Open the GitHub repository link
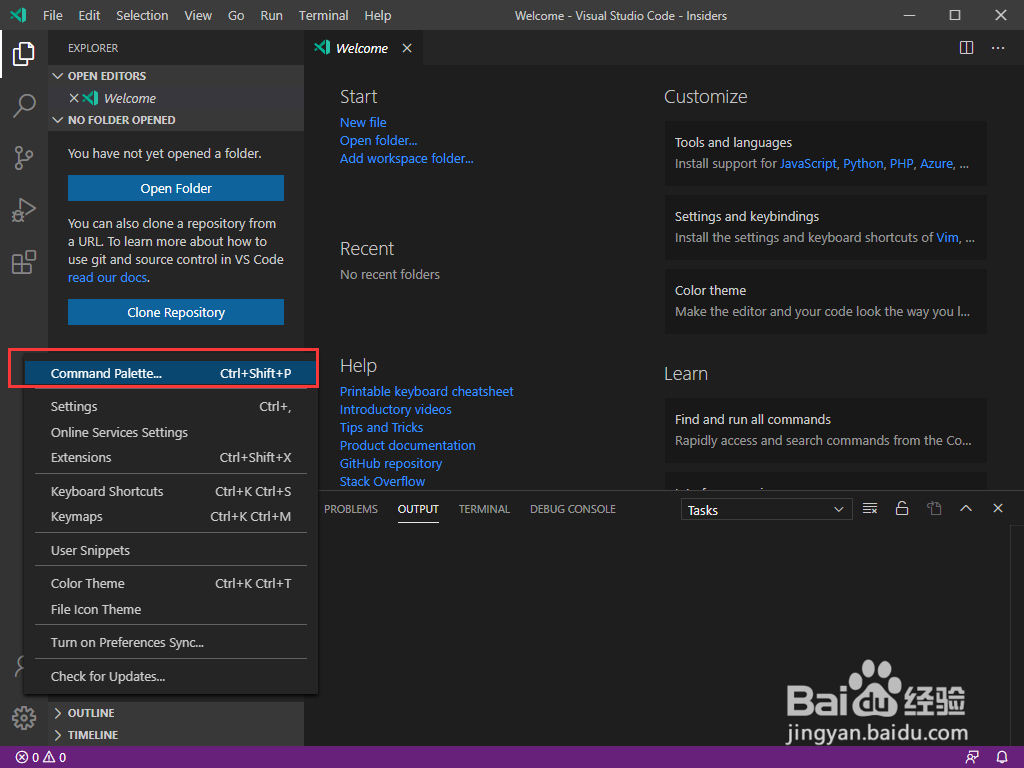1024x768 pixels. coord(391,463)
